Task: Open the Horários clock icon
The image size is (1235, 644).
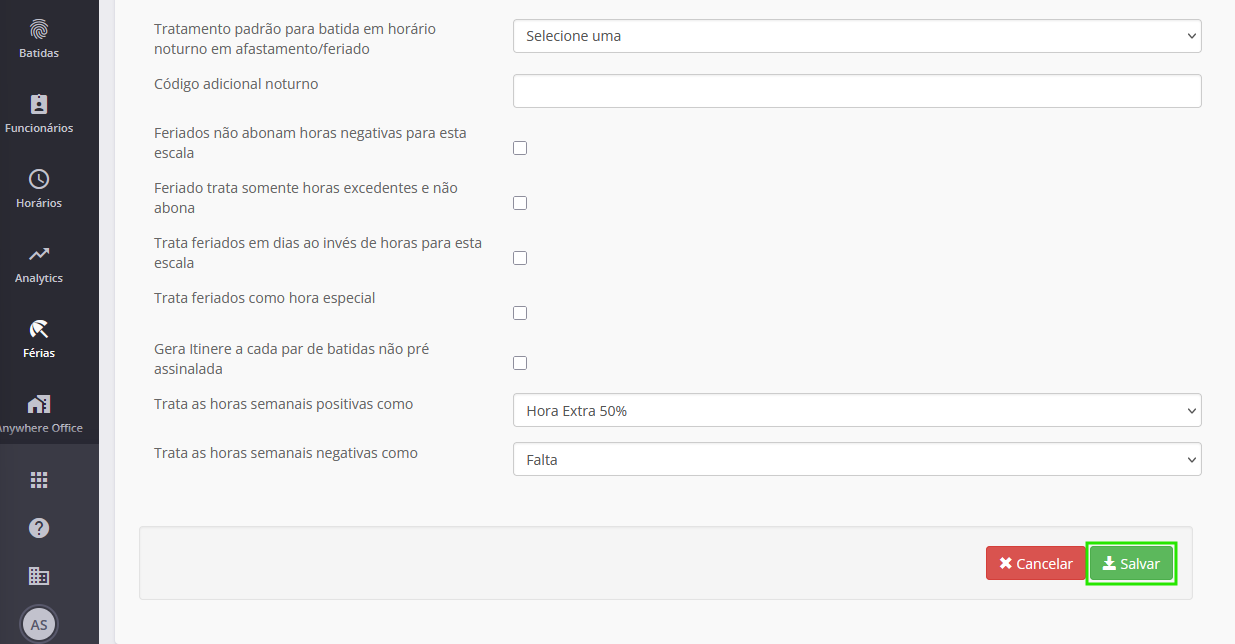Action: click(39, 179)
